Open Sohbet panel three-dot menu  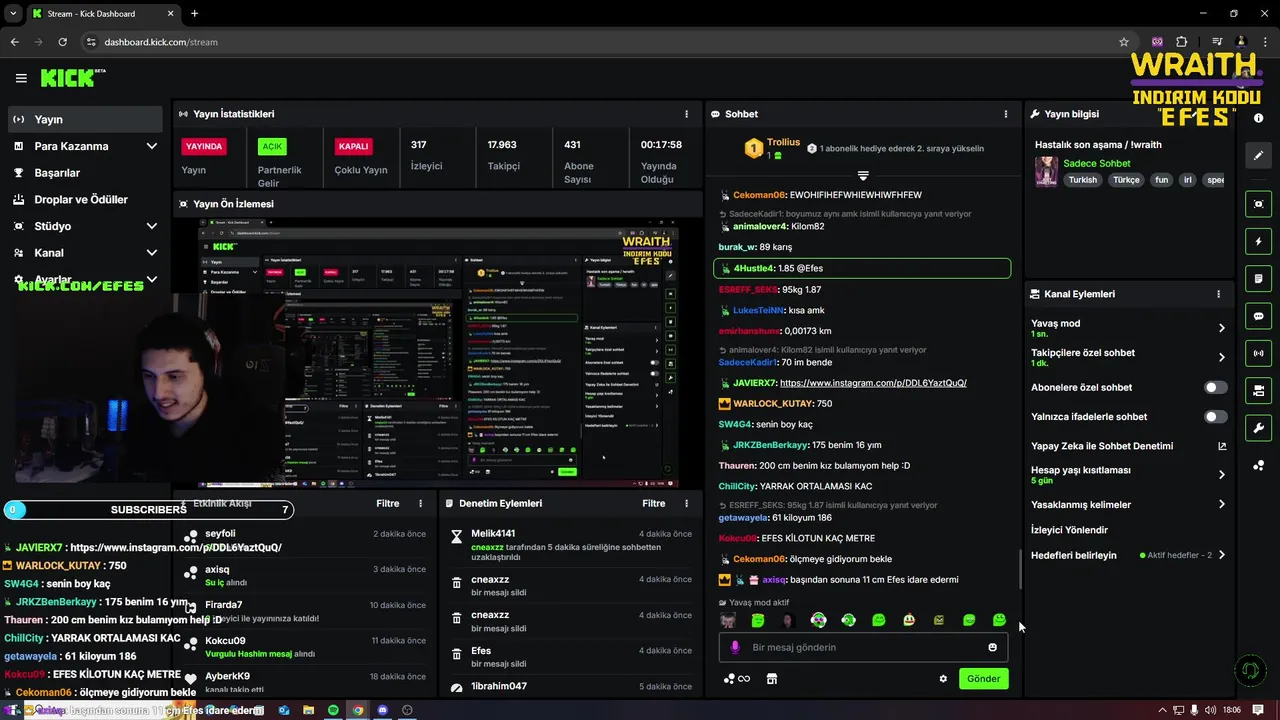1006,114
